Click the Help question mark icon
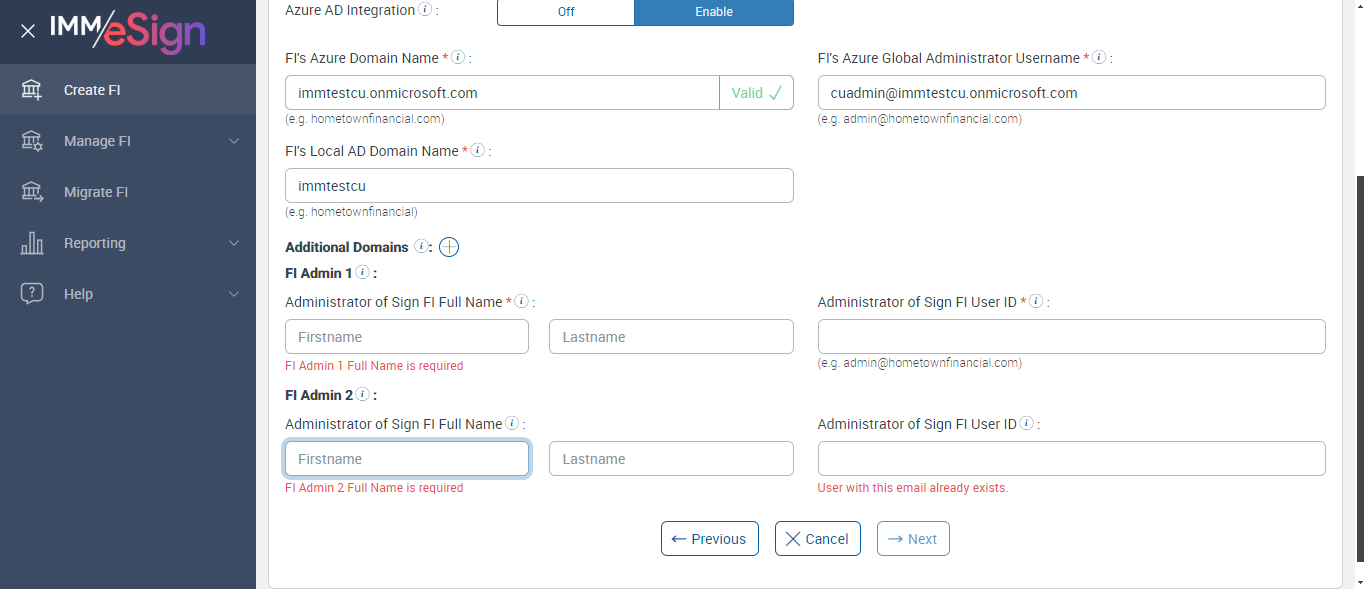Screen dimensions: 1366x589 pos(32,294)
